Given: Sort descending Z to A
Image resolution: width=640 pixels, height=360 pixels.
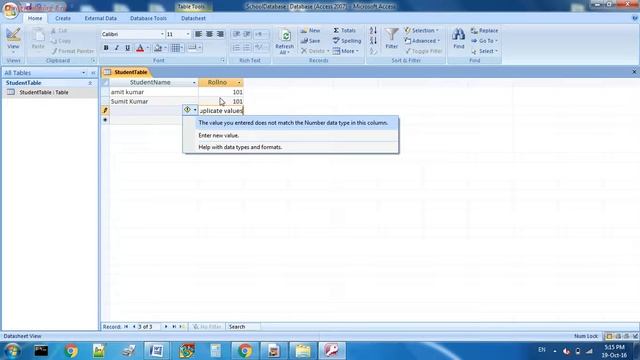Looking at the screenshot, I should click(x=373, y=41).
